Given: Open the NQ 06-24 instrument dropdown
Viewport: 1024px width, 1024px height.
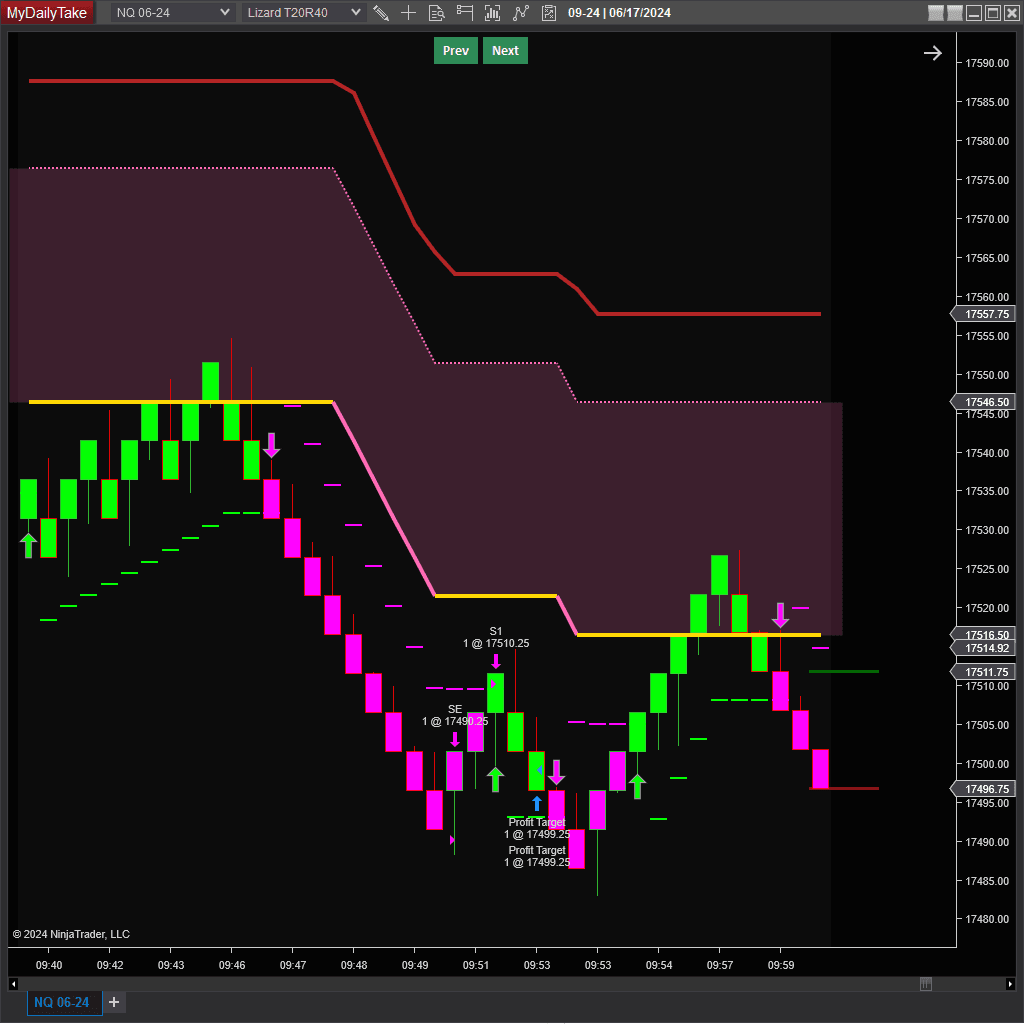Looking at the screenshot, I should pyautogui.click(x=170, y=13).
